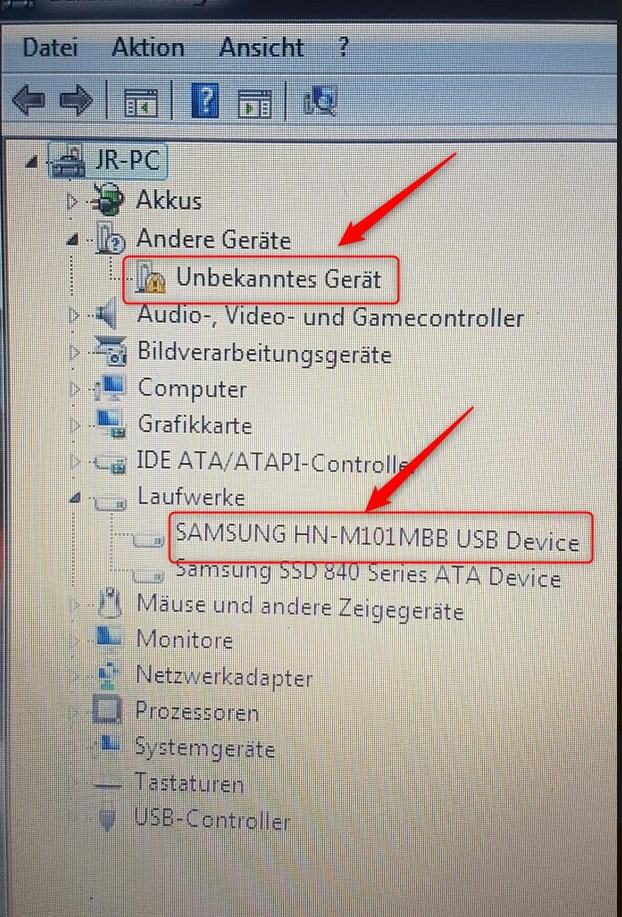The width and height of the screenshot is (622, 917).
Task: Collapse the Andere Geräte category
Action: 73,239
